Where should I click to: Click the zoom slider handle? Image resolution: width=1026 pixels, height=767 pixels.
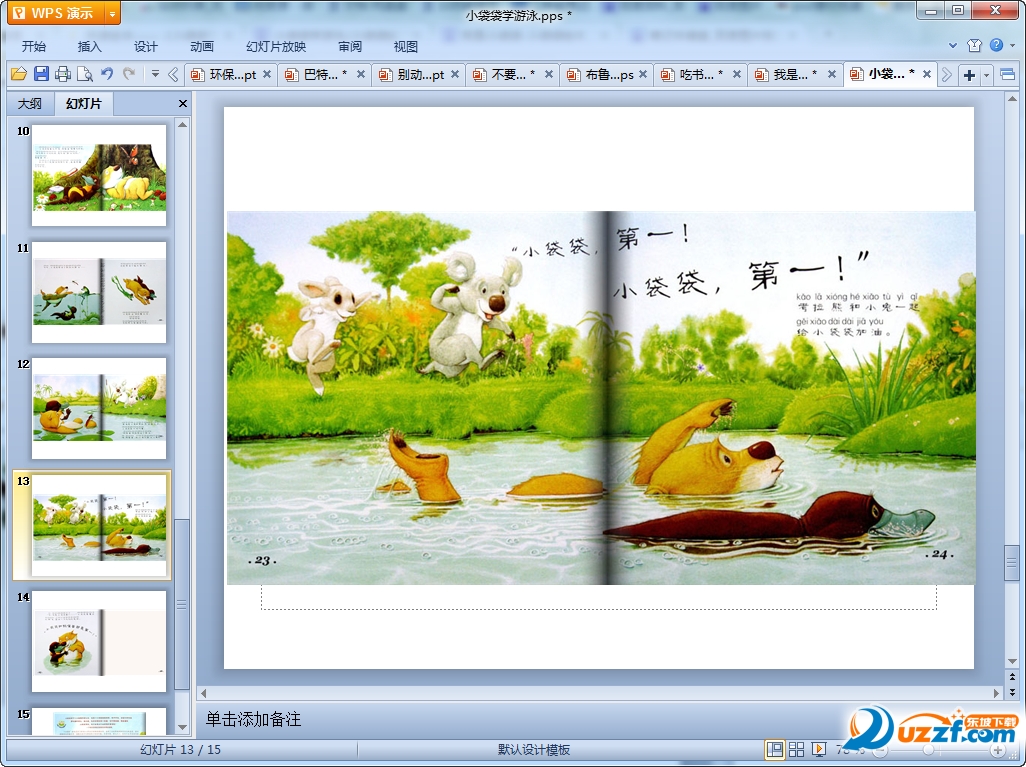(928, 750)
